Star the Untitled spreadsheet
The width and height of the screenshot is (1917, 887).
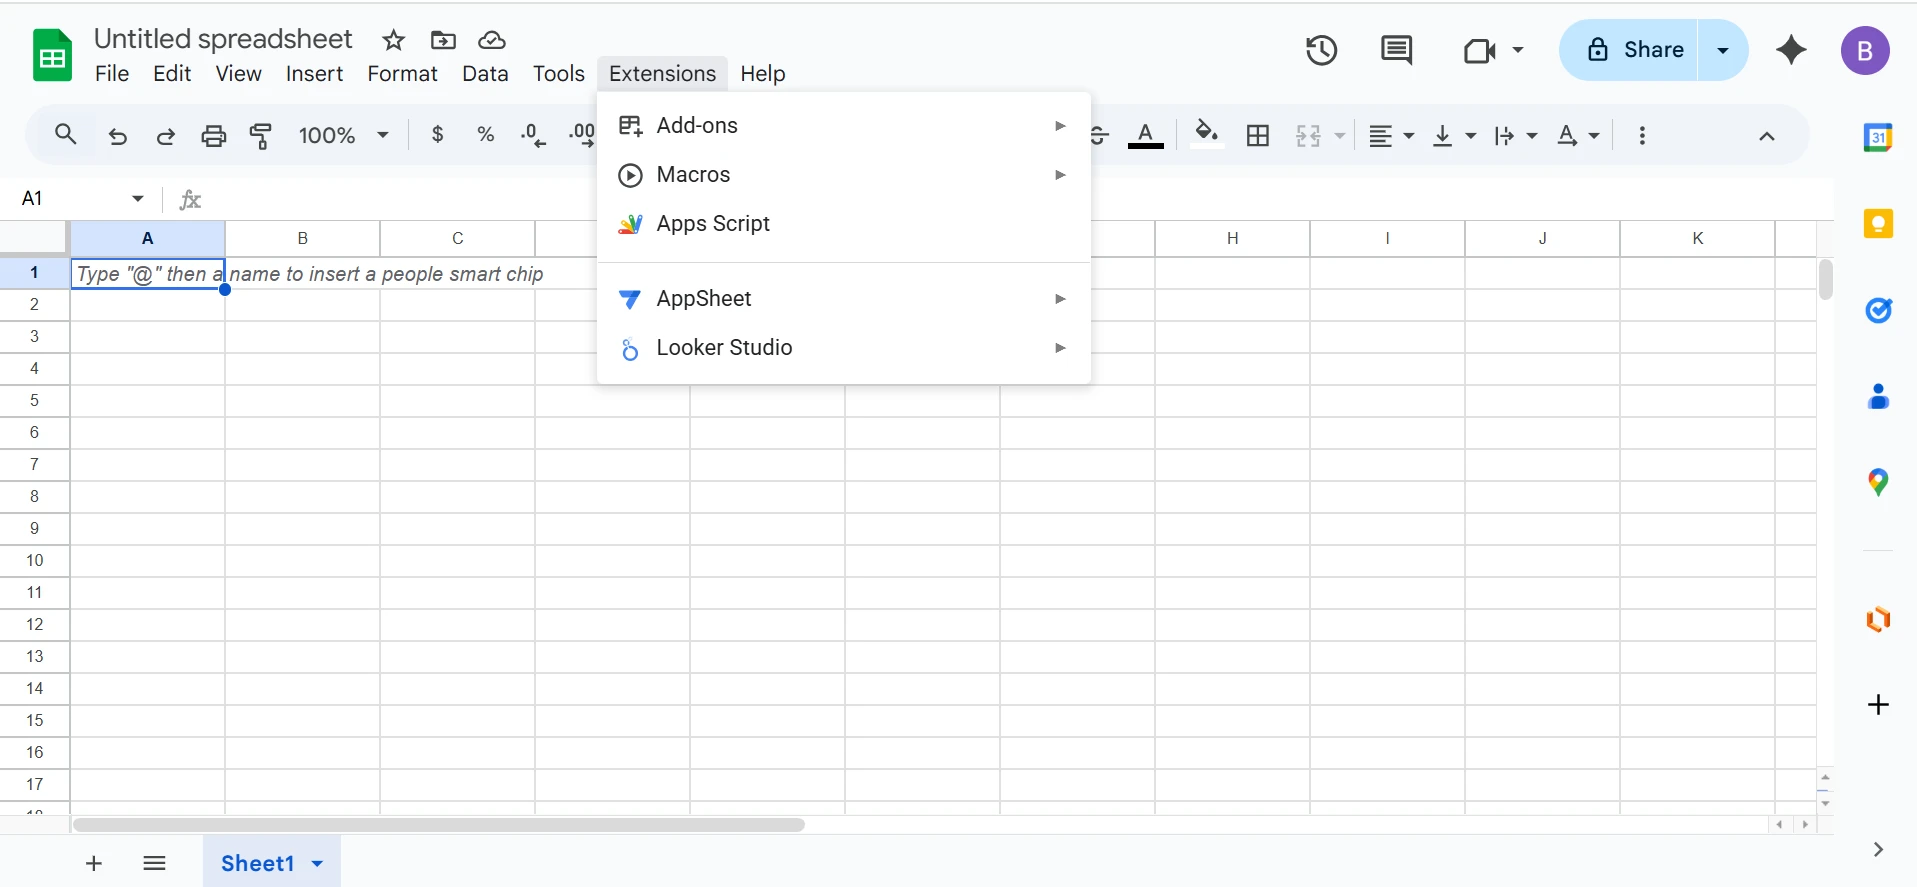tap(393, 40)
